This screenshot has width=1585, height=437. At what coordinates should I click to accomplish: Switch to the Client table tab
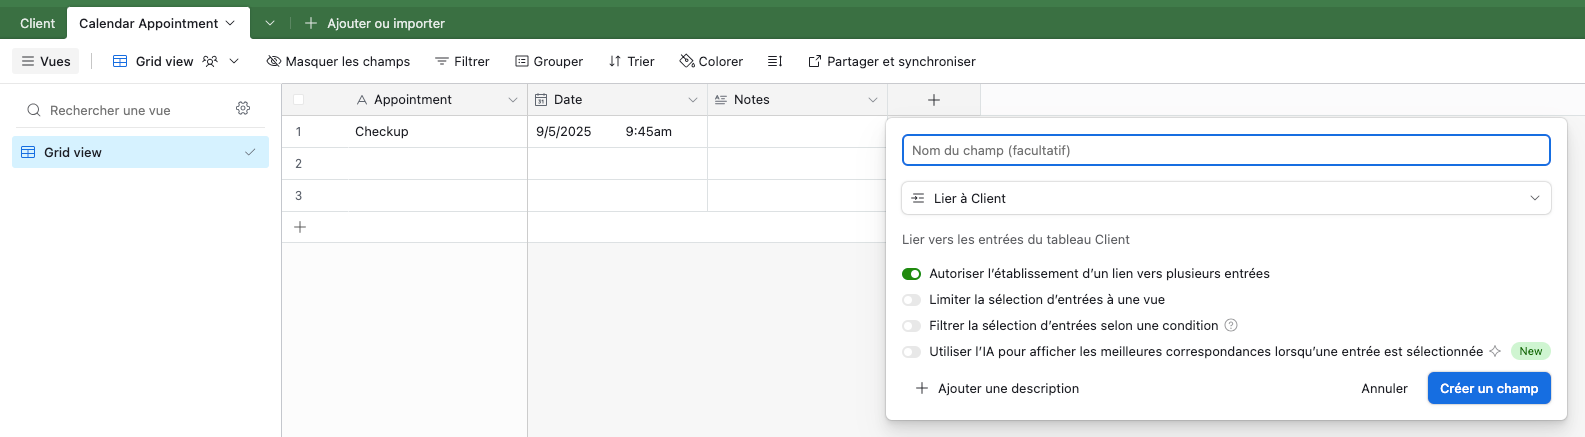tap(38, 23)
